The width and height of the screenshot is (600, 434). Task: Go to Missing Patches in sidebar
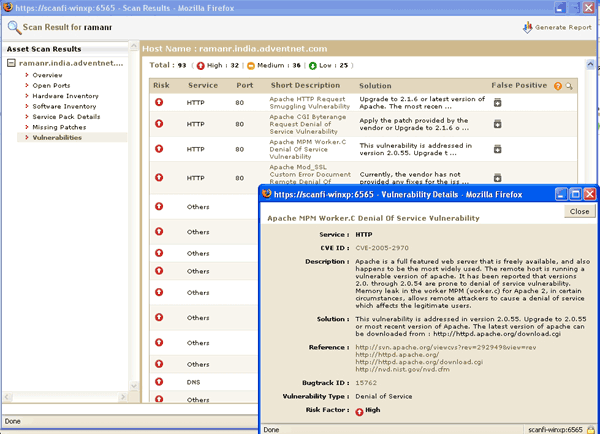coord(58,127)
